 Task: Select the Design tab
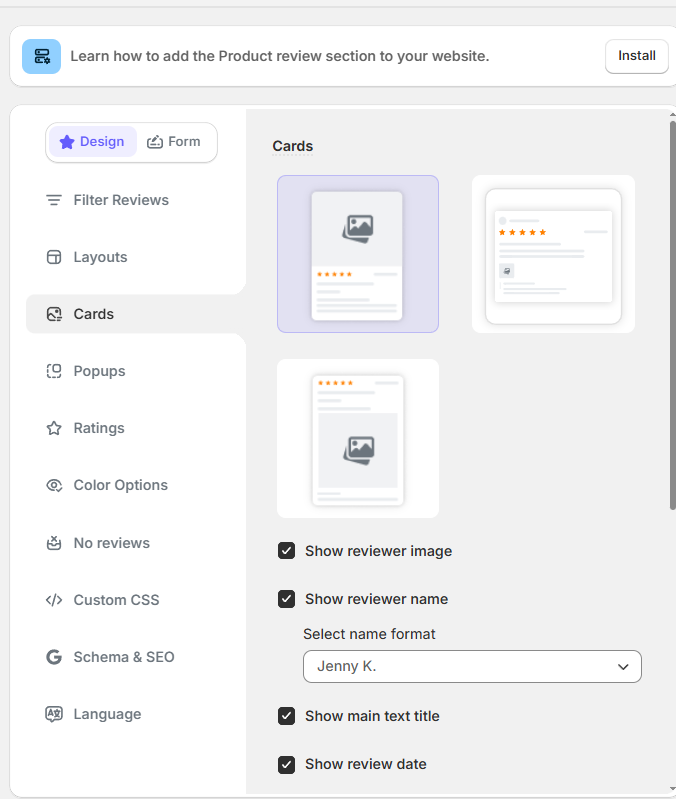pos(93,142)
